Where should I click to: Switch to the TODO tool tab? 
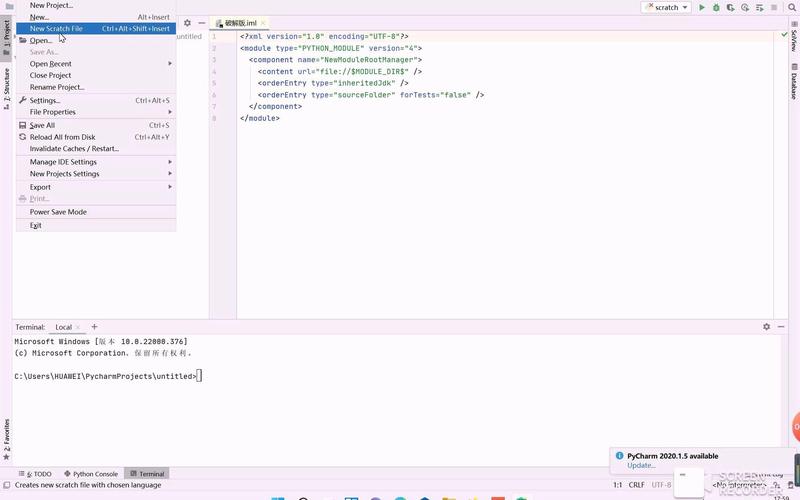click(35, 473)
